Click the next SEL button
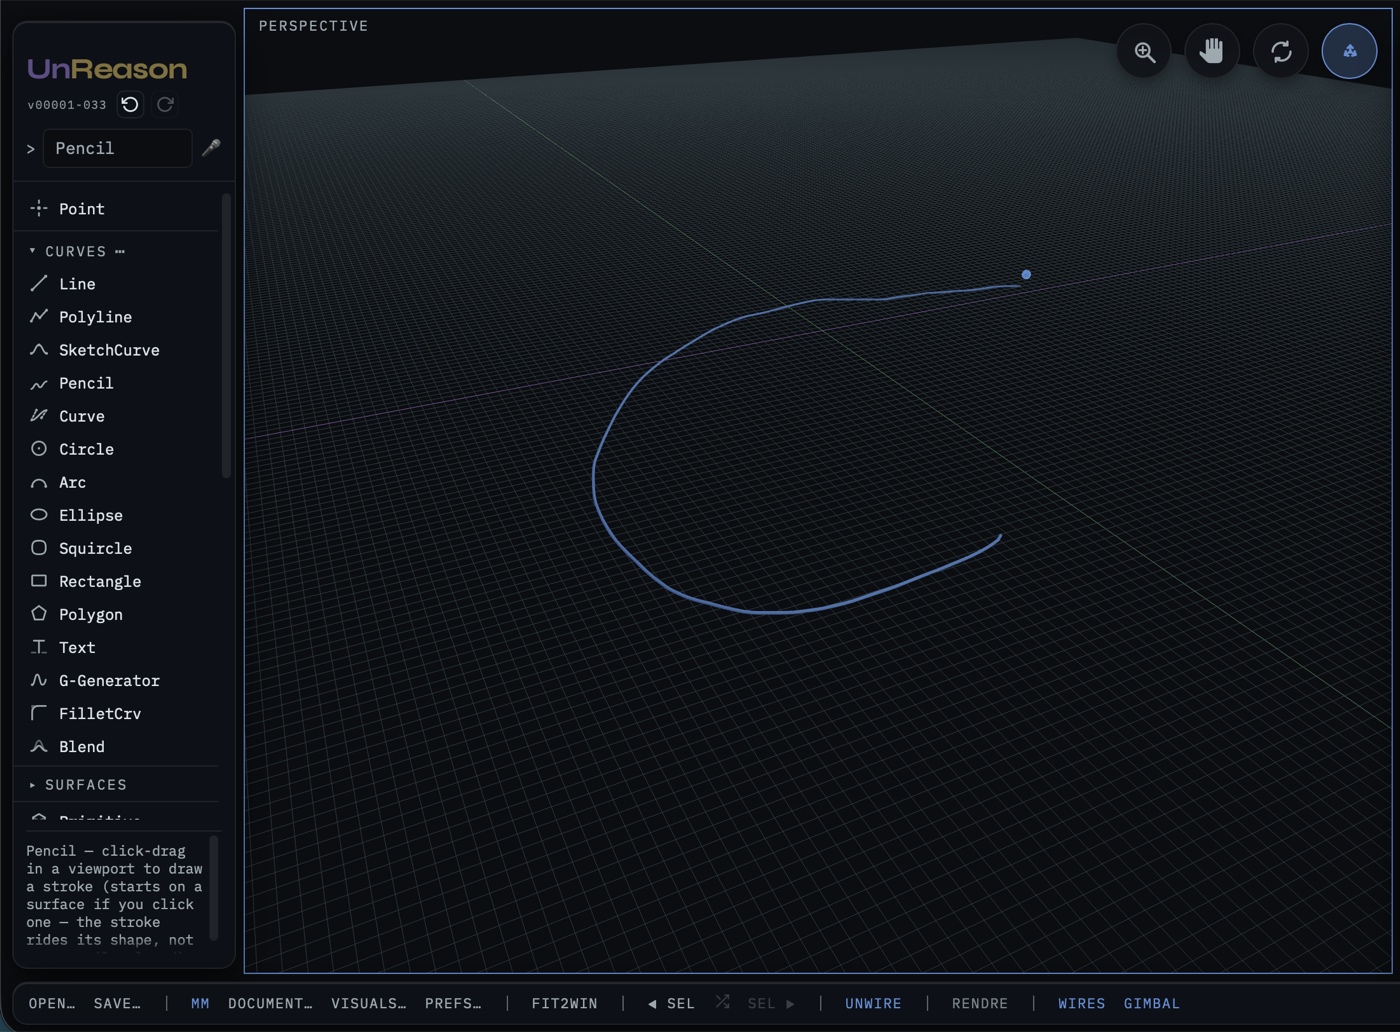This screenshot has width=1400, height=1032. tap(771, 1003)
